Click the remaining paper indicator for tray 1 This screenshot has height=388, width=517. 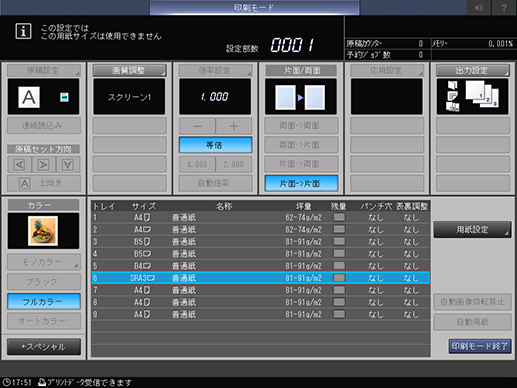tap(339, 217)
